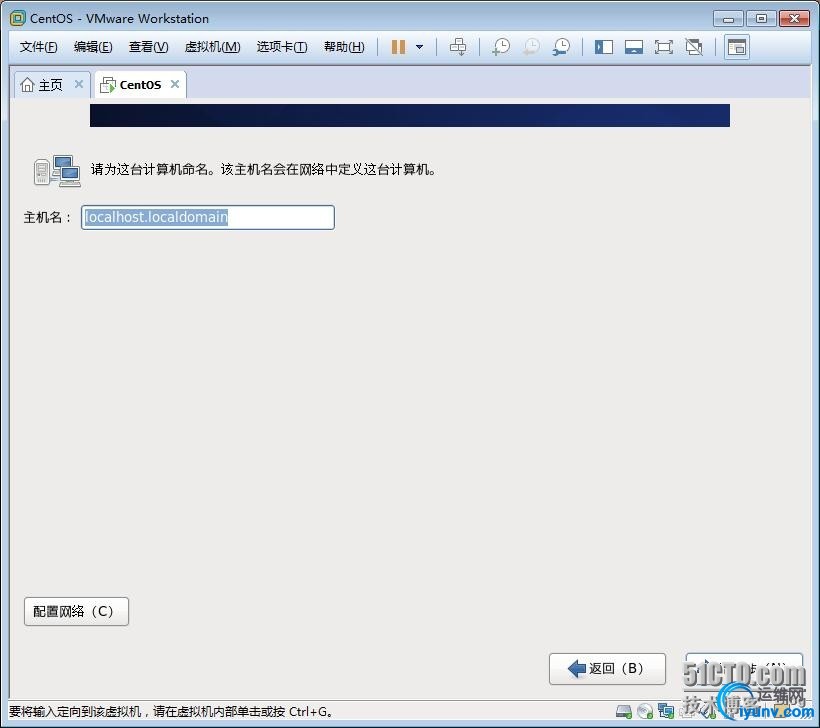Click the console view icon
820x728 pixels.
737,47
